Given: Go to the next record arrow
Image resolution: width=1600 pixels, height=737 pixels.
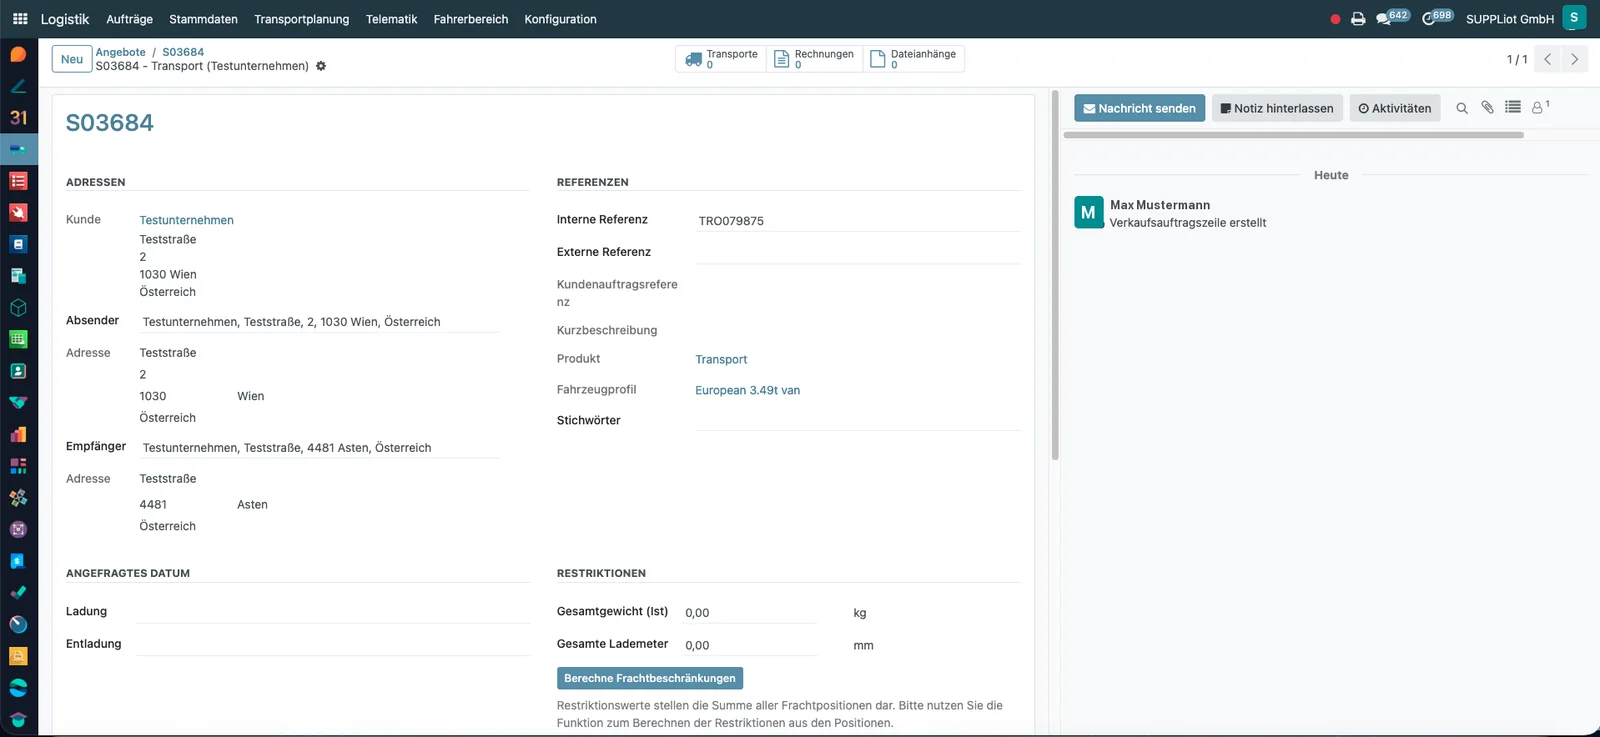Looking at the screenshot, I should [x=1574, y=60].
